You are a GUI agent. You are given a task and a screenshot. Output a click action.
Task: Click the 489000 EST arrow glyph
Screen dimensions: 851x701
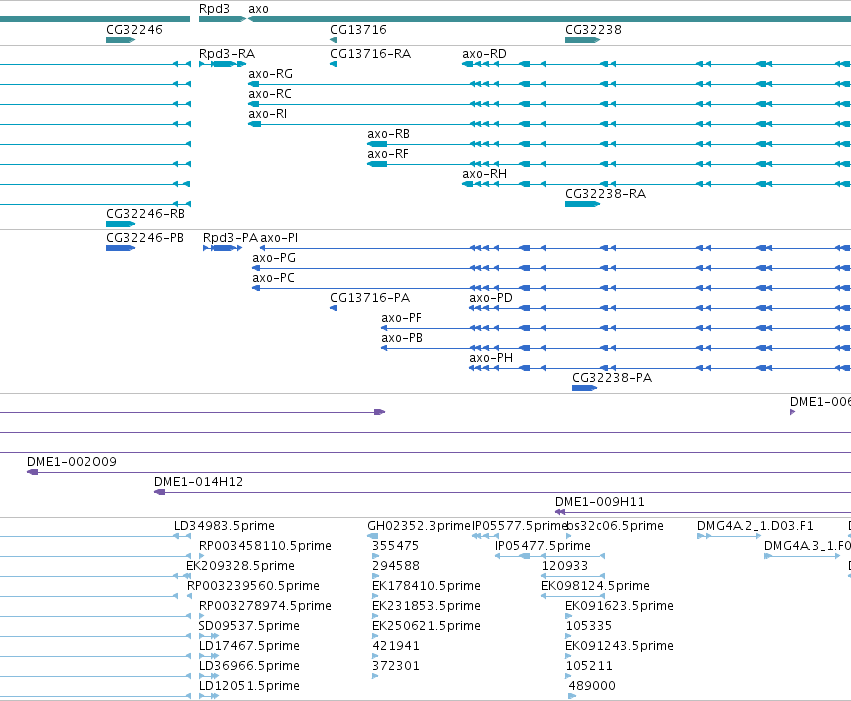572,696
